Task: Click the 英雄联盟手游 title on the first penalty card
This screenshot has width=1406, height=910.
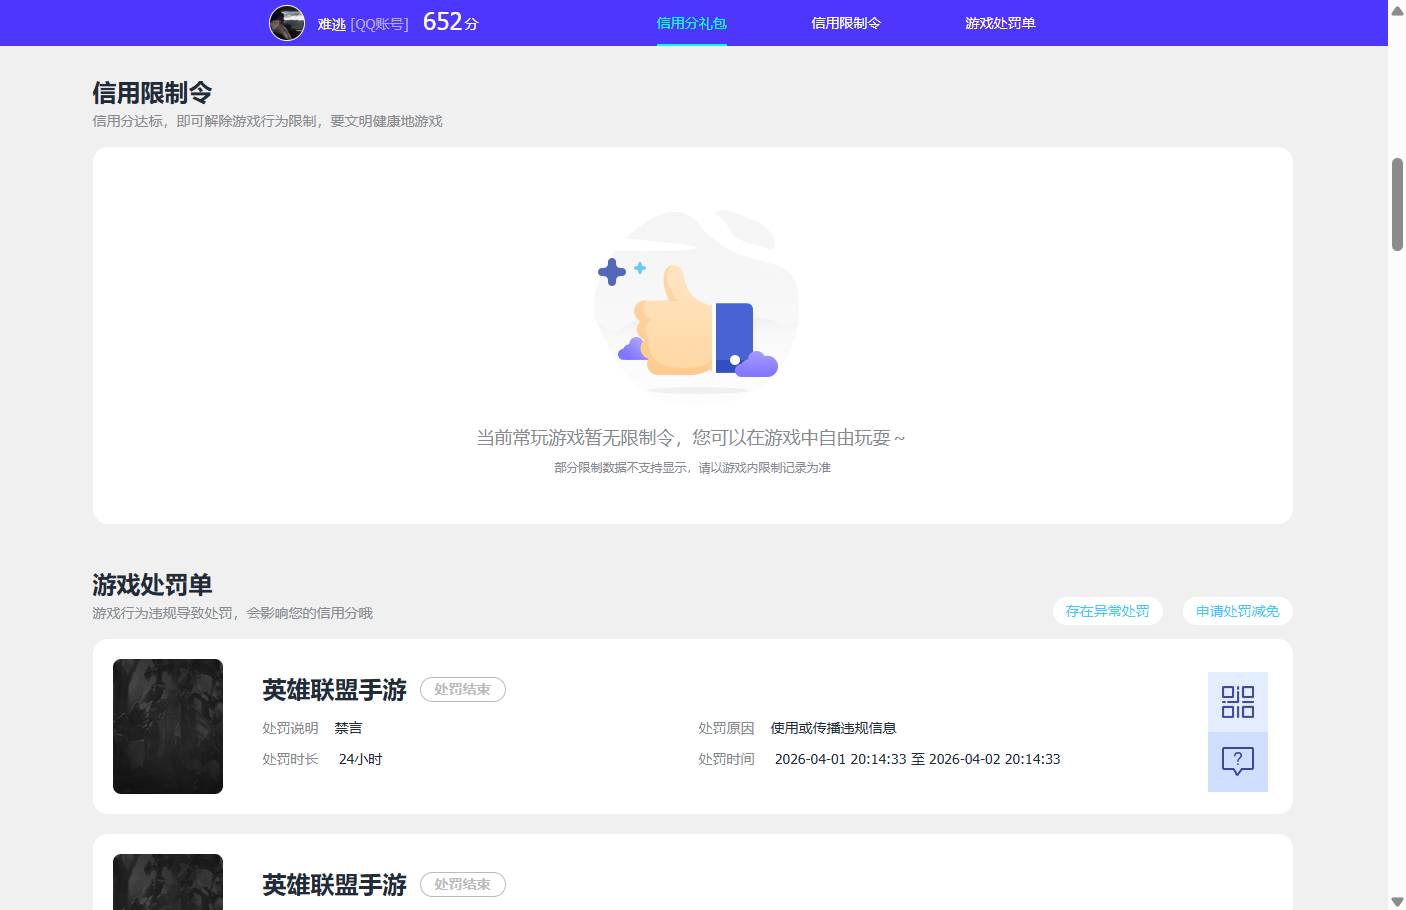Action: pyautogui.click(x=333, y=689)
